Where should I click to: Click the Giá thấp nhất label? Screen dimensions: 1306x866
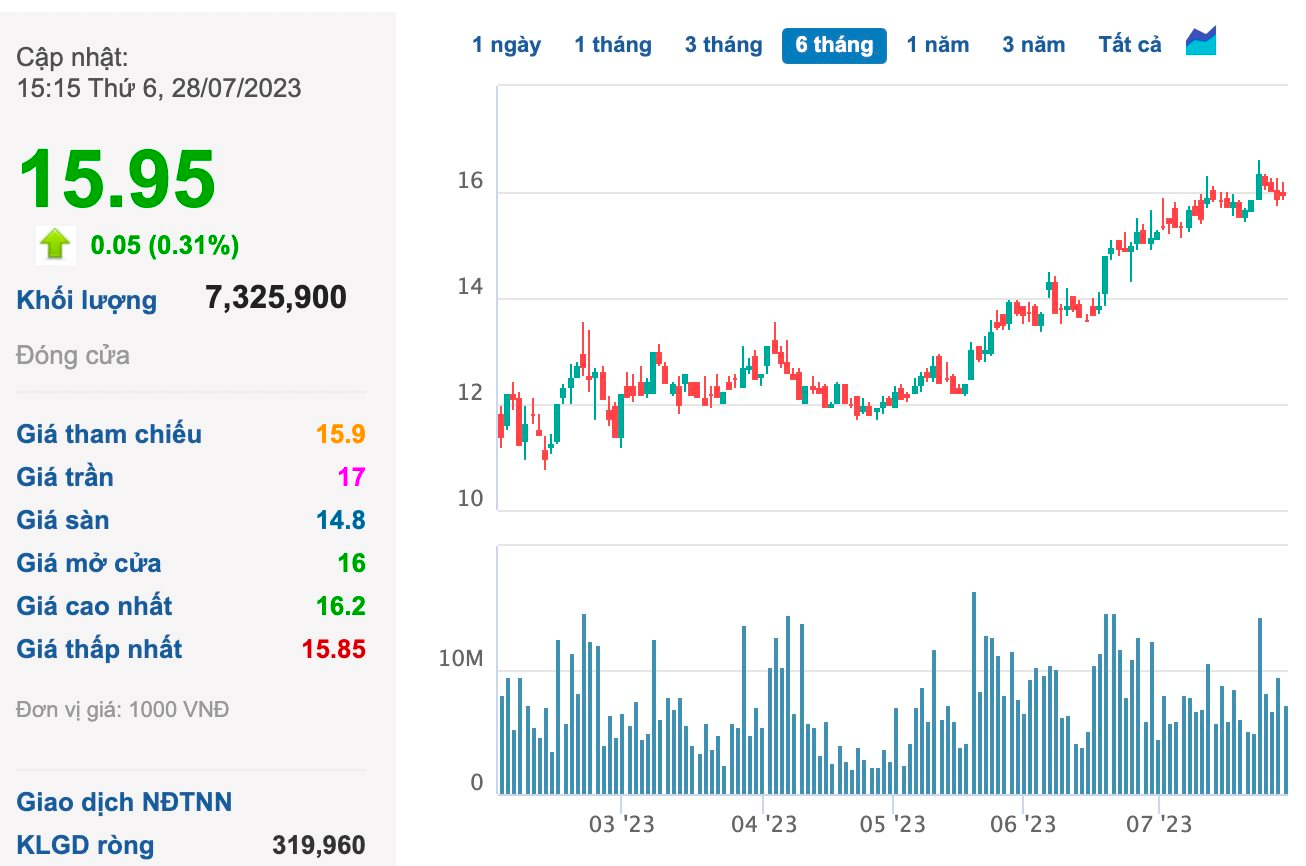[99, 649]
